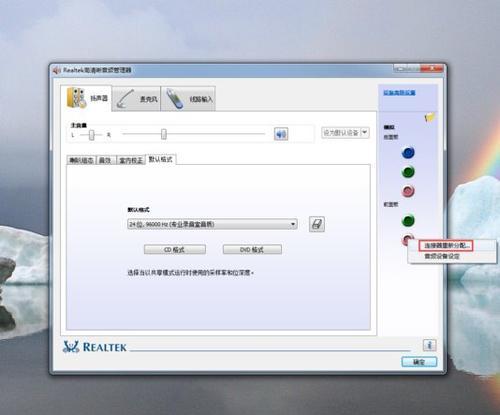This screenshot has width=500, height=415.
Task: Mute the speaker with the blue speaker icon
Action: [281, 134]
